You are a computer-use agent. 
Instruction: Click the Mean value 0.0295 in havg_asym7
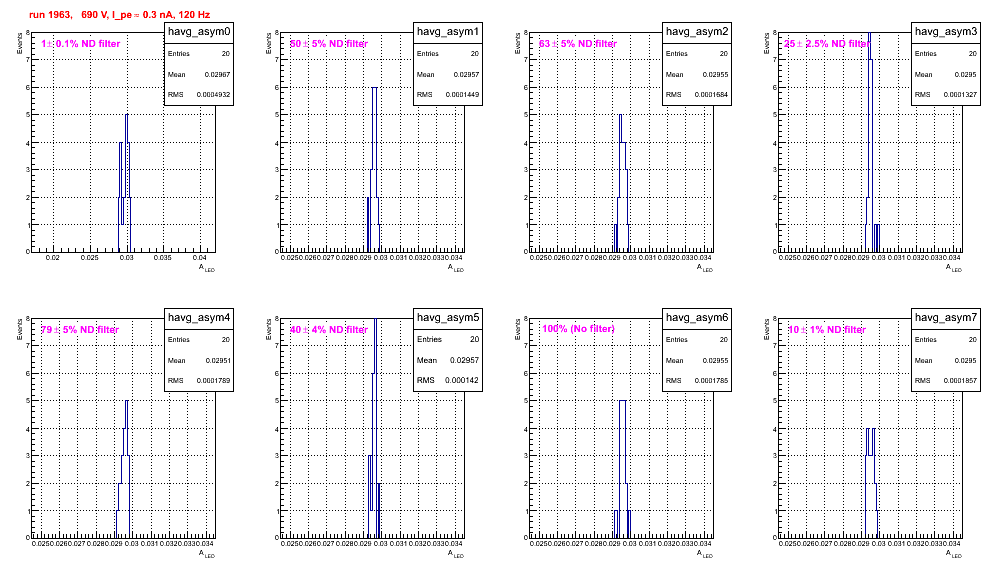tap(966, 360)
